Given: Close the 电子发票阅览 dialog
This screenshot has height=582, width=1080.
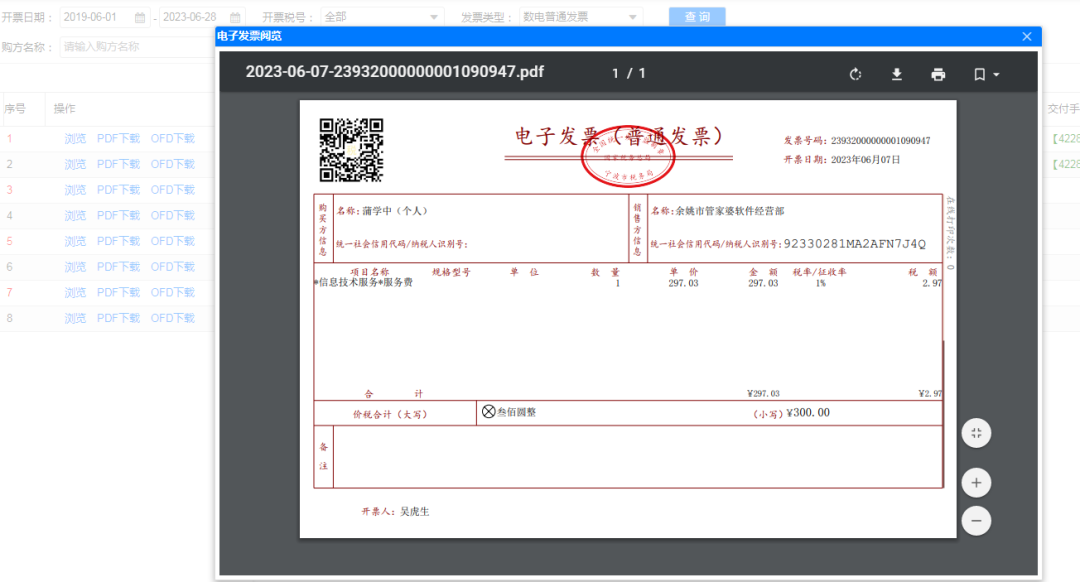Looking at the screenshot, I should click(x=1026, y=37).
